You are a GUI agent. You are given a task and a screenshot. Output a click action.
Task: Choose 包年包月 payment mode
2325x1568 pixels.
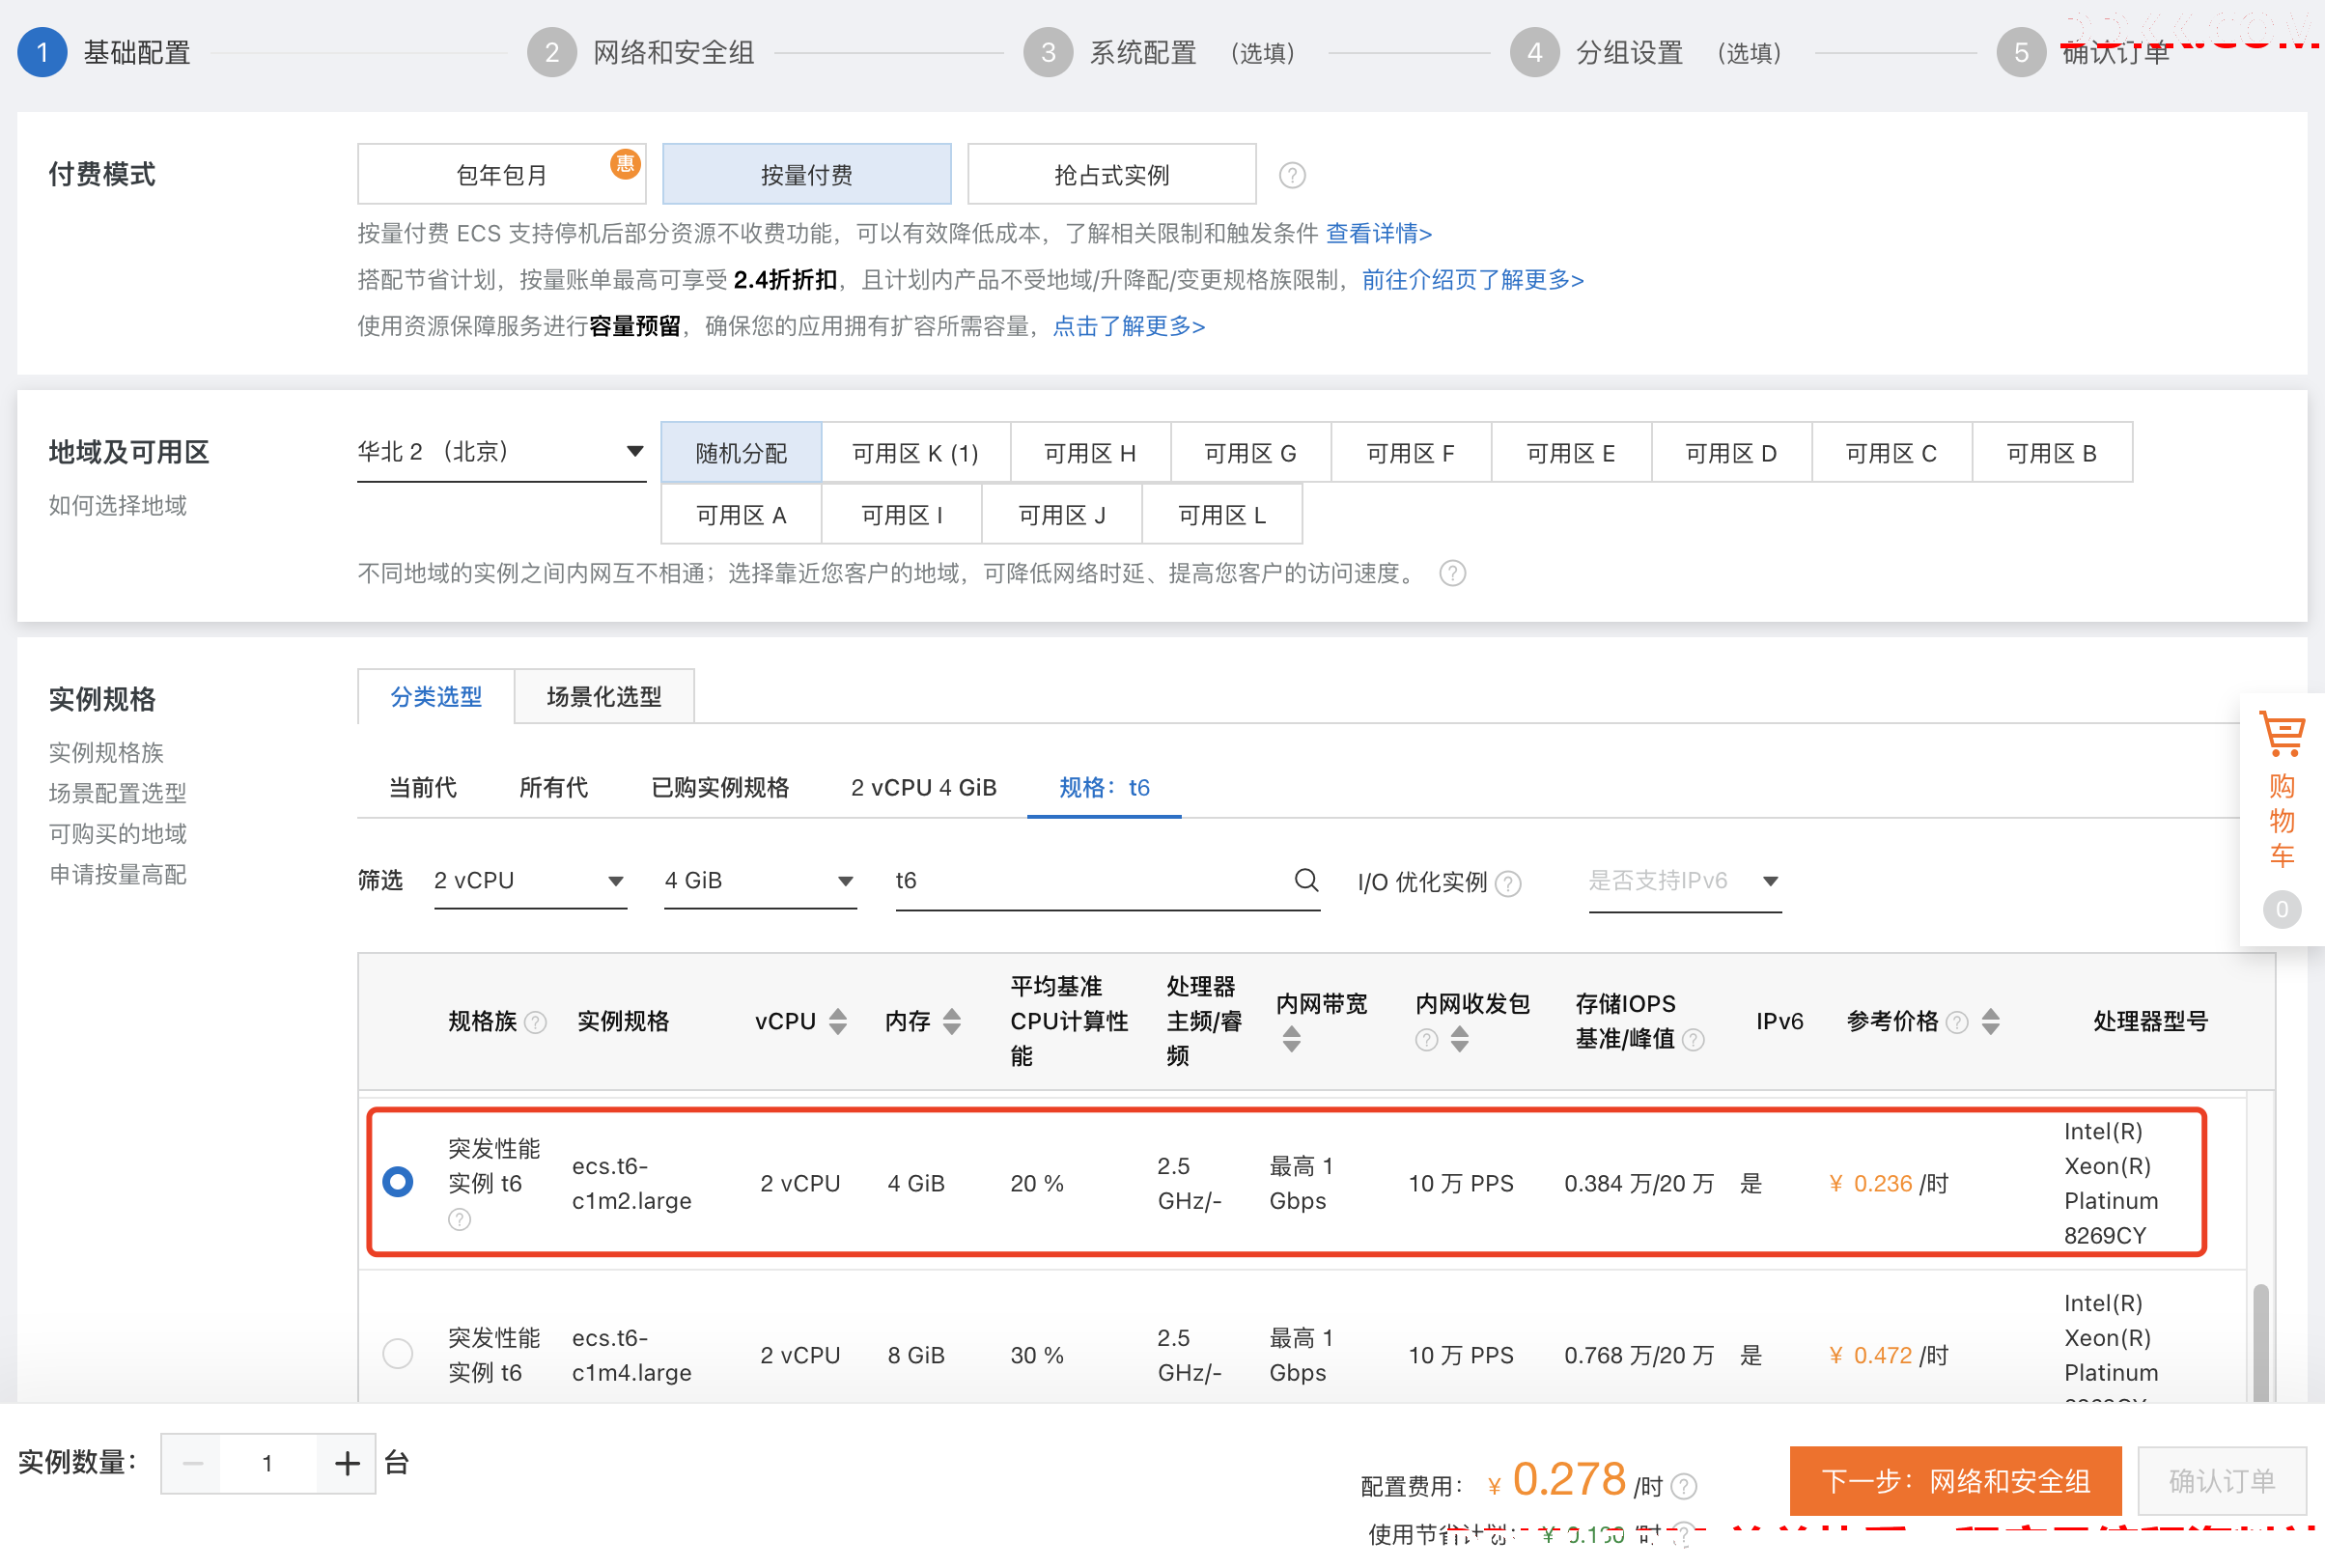click(x=501, y=175)
